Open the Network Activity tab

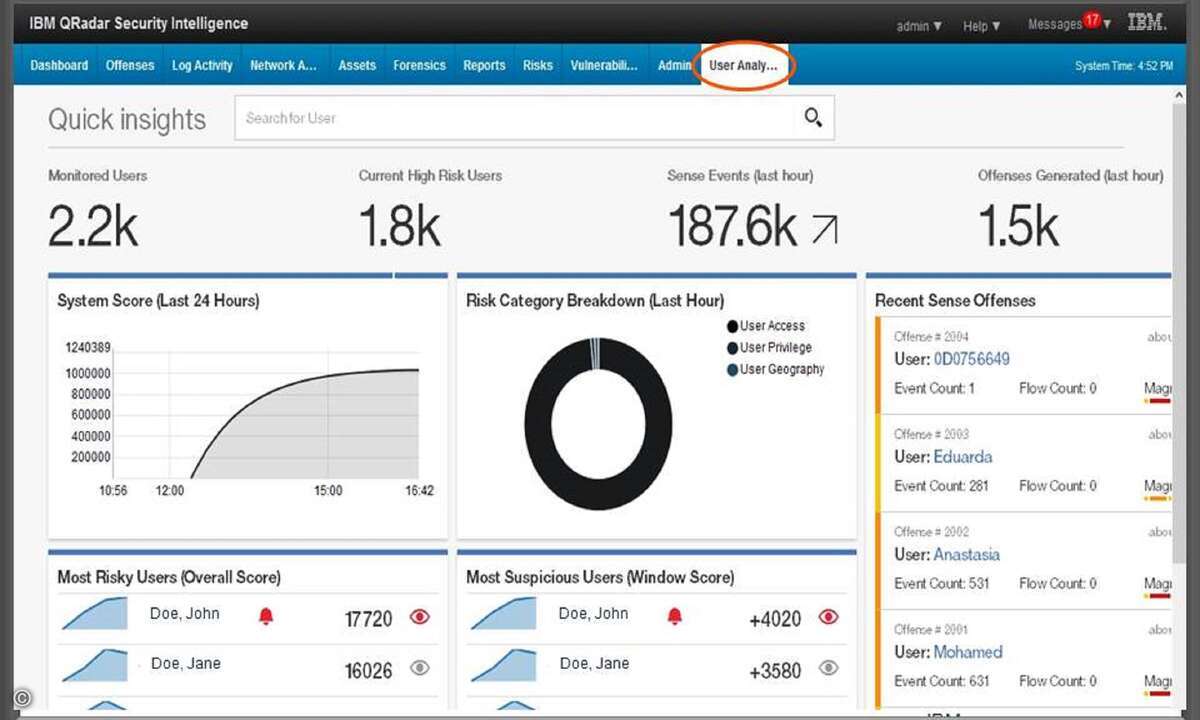tap(283, 65)
